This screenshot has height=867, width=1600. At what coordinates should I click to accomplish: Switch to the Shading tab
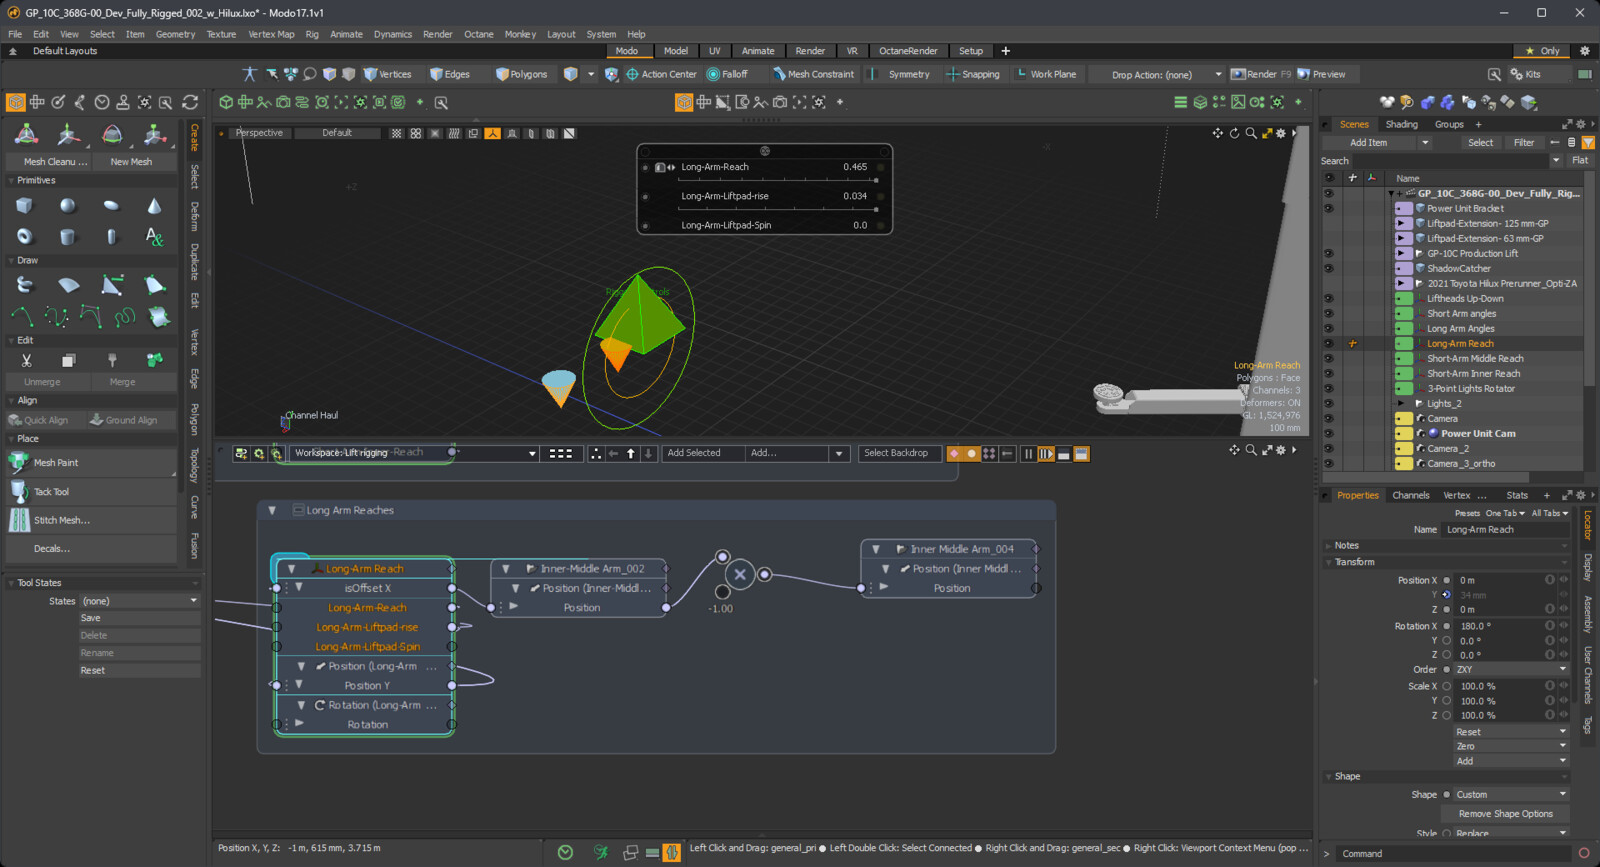click(x=1401, y=125)
